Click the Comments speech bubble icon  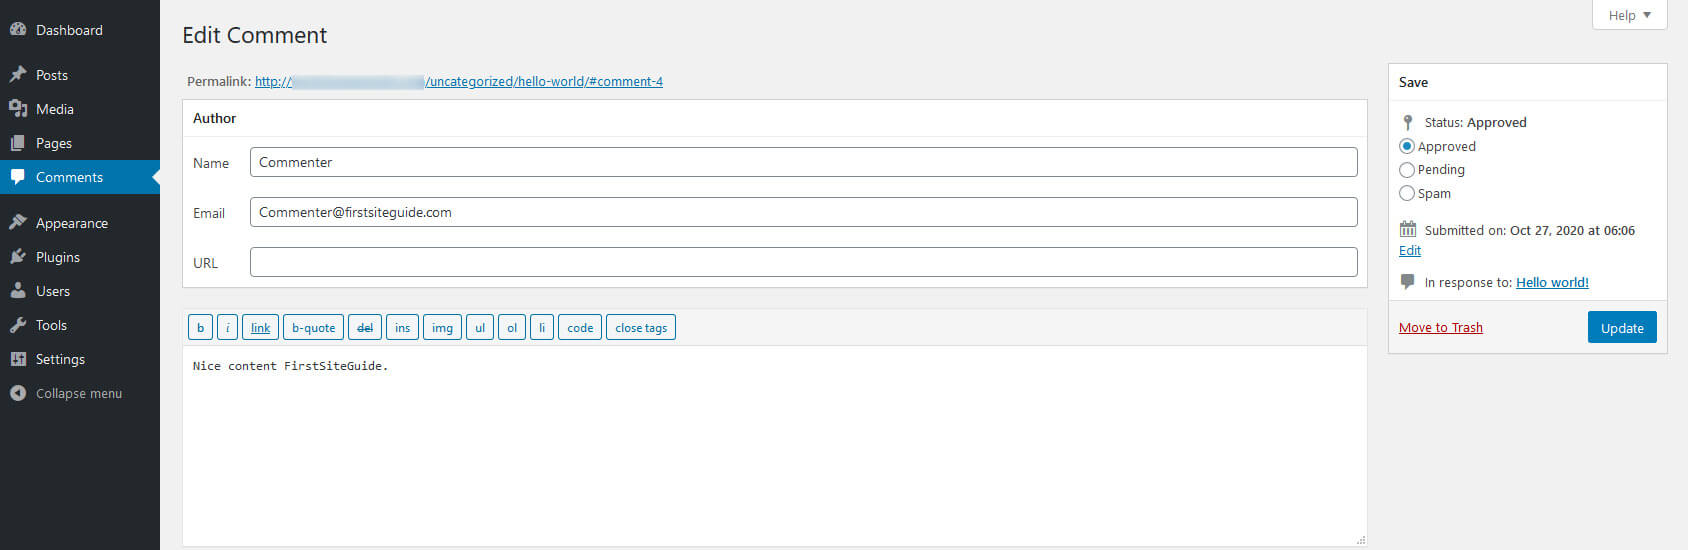tap(17, 177)
